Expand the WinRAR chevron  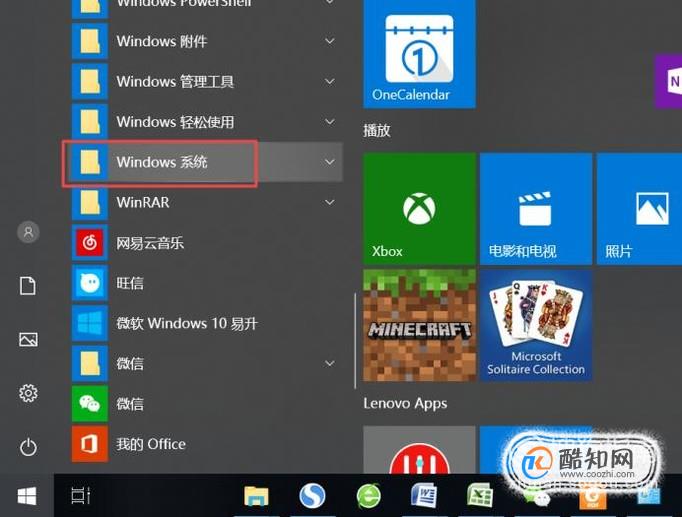pyautogui.click(x=330, y=203)
